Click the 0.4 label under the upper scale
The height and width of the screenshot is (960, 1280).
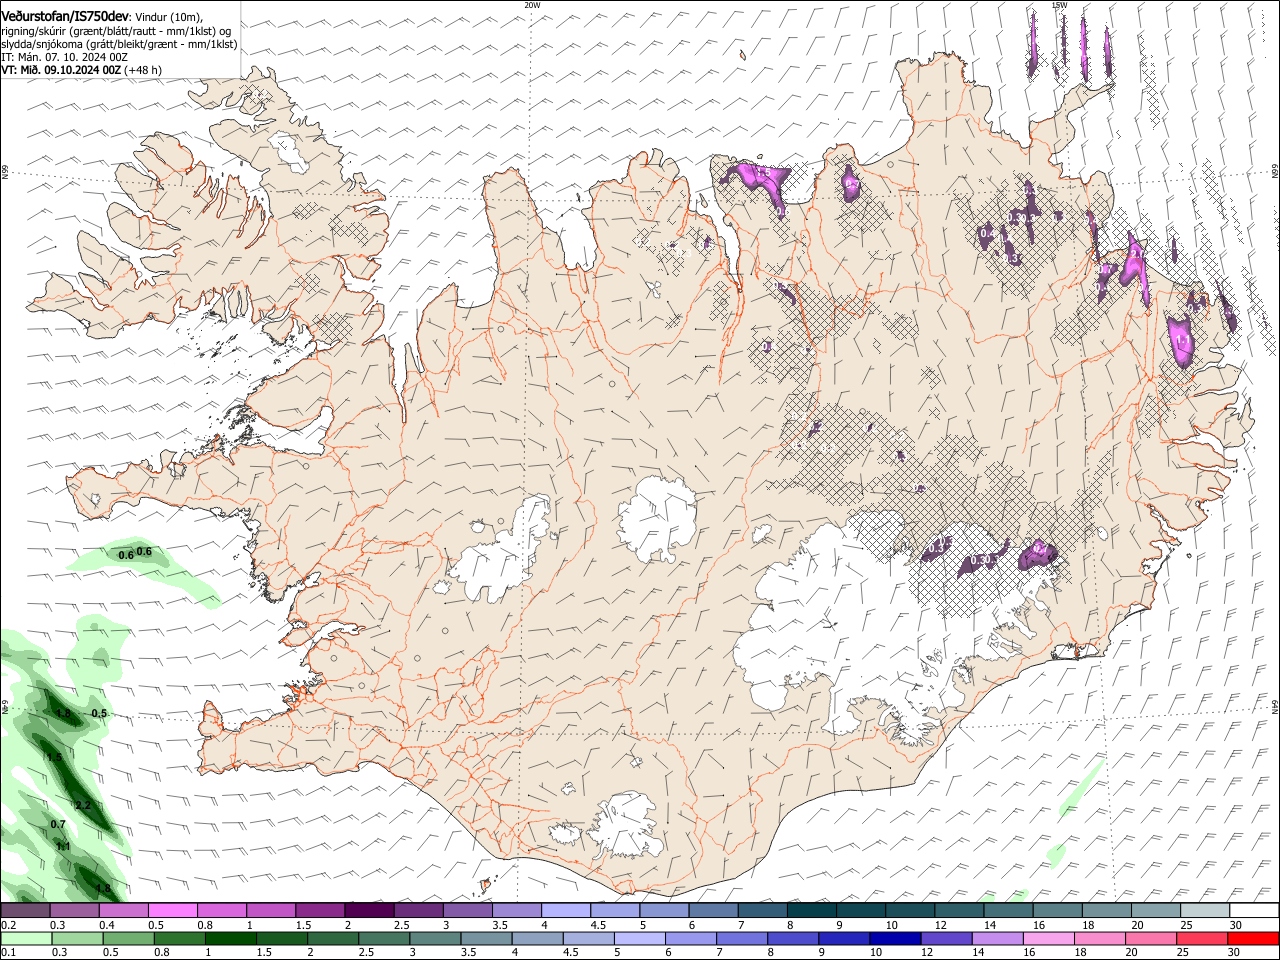pos(107,925)
